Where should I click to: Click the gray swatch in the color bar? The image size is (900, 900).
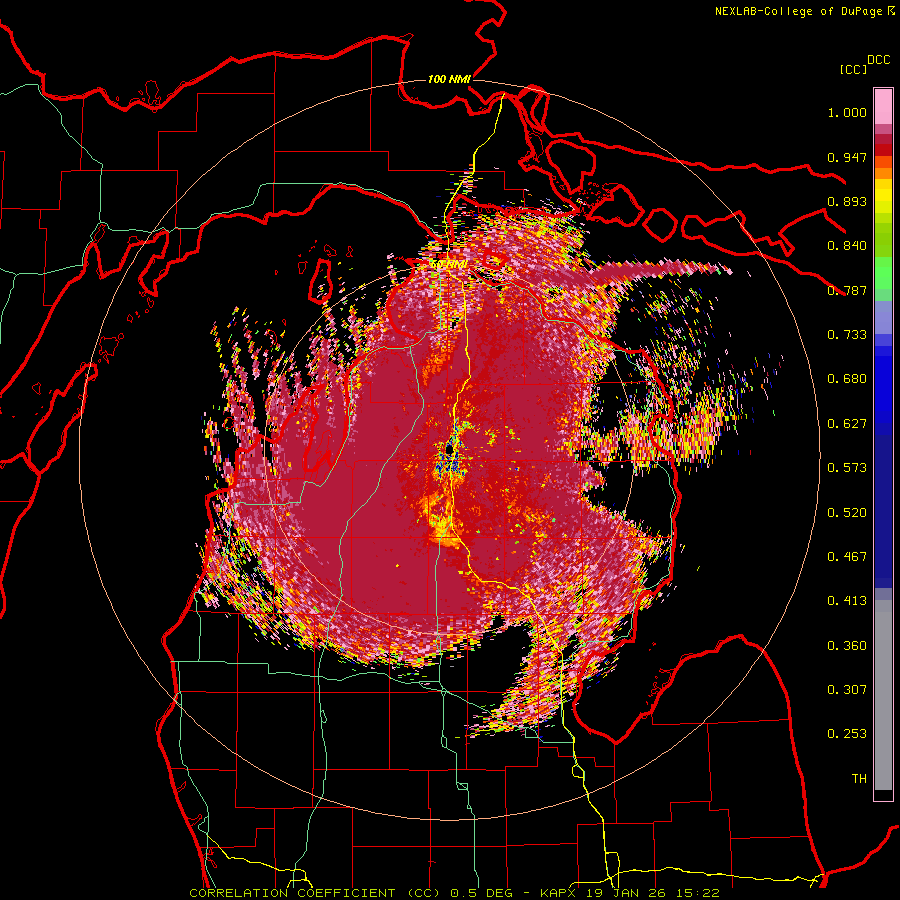coord(883,695)
